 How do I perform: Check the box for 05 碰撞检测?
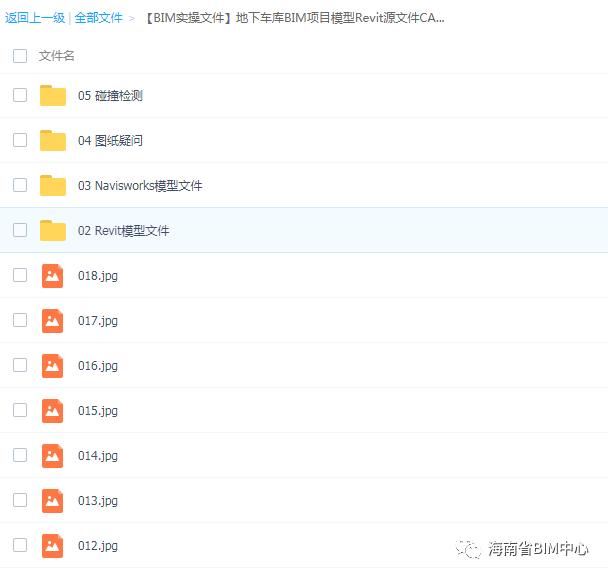click(20, 95)
